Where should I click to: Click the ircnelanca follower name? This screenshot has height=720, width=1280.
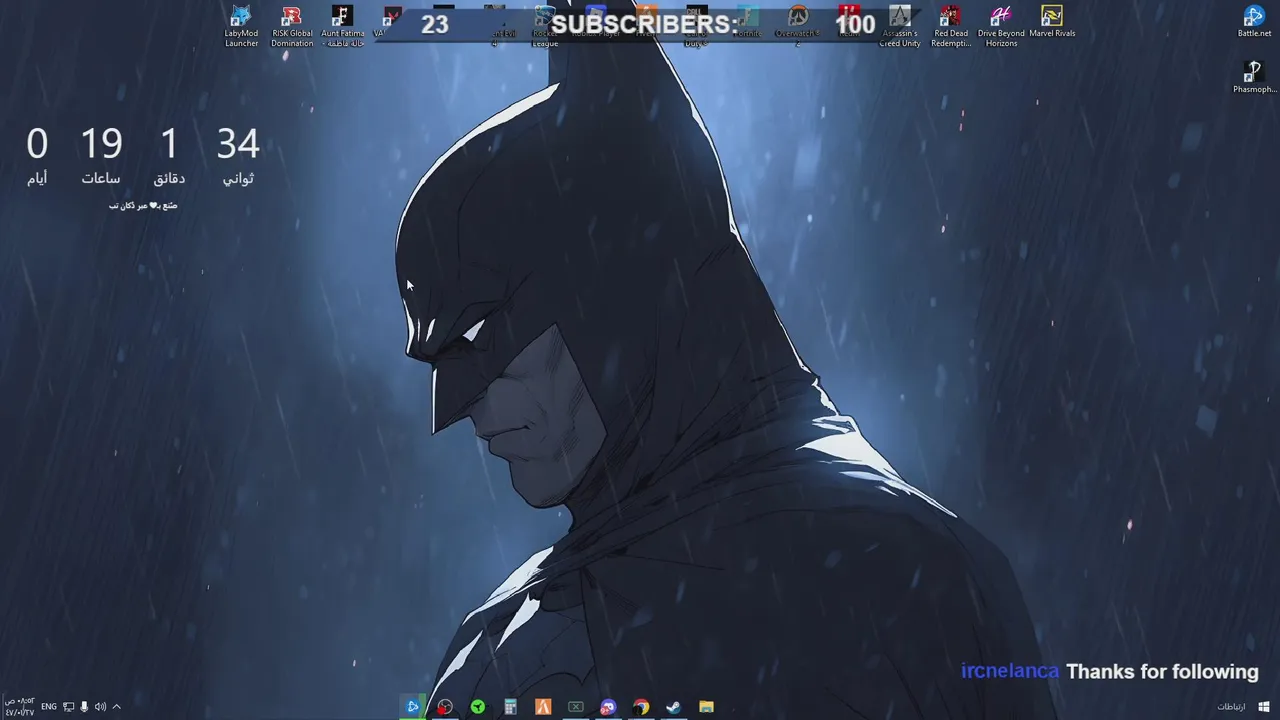click(1010, 671)
